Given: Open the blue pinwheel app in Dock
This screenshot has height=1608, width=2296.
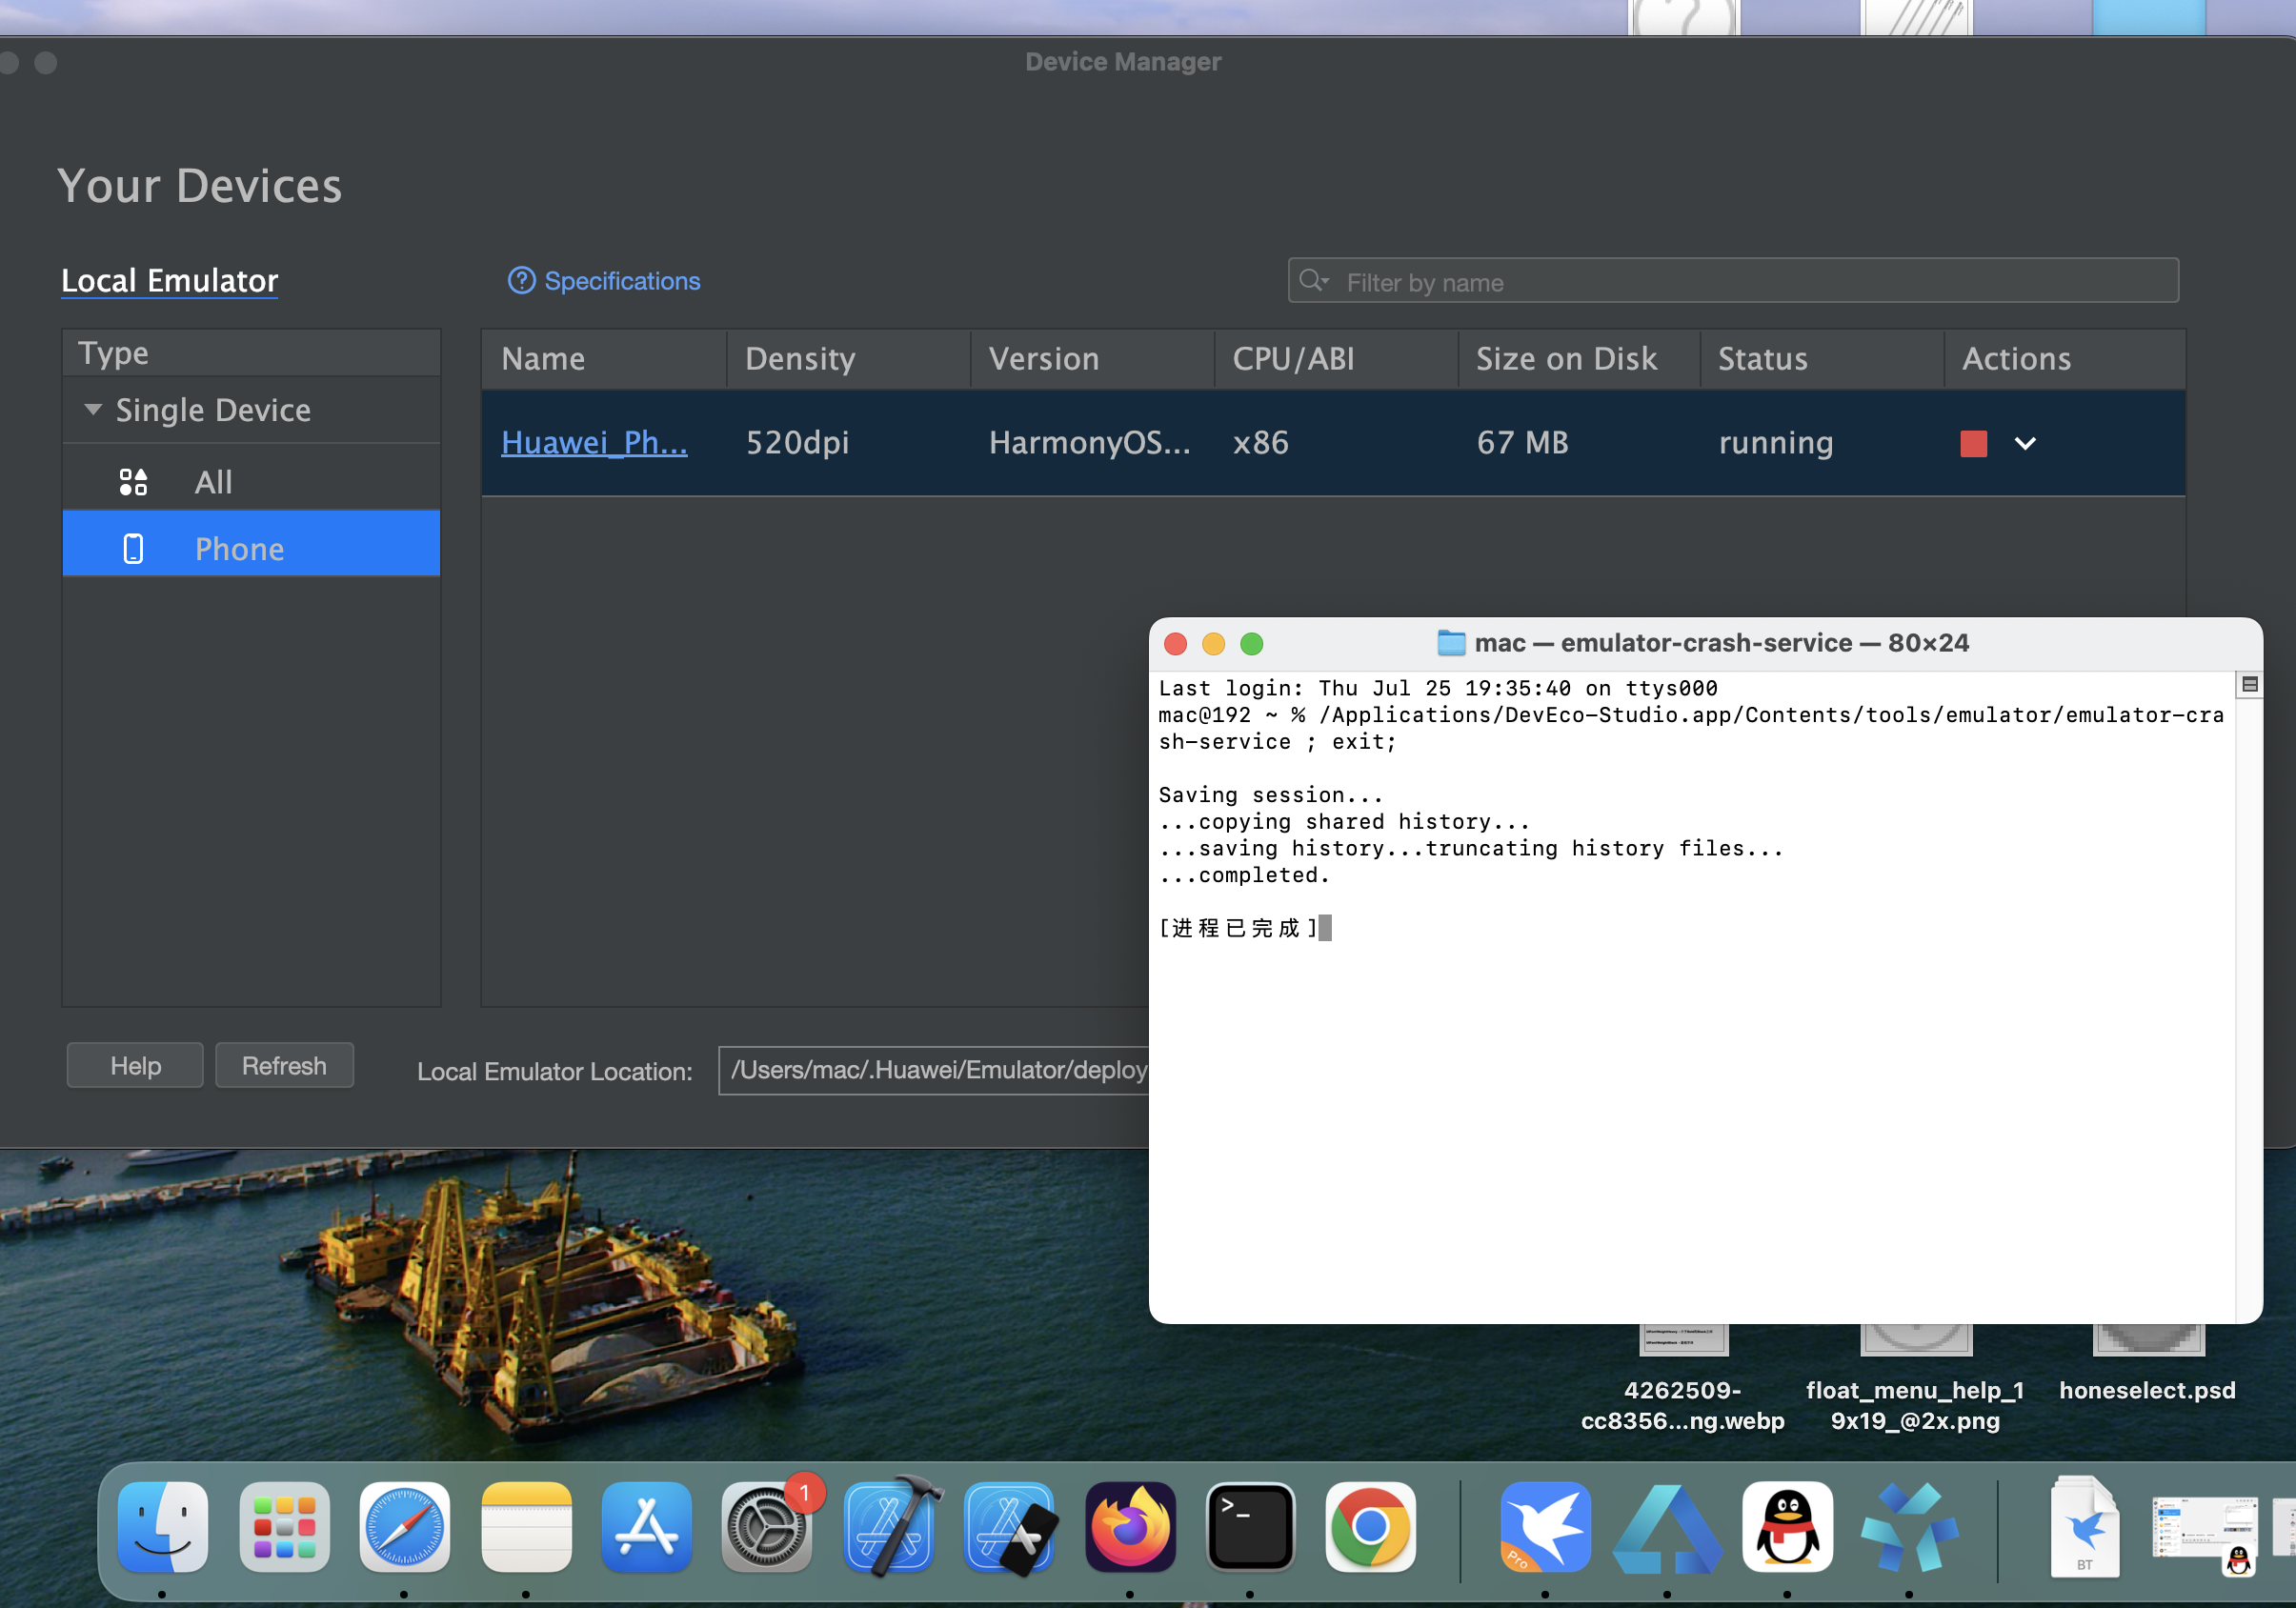Looking at the screenshot, I should pyautogui.click(x=1909, y=1526).
